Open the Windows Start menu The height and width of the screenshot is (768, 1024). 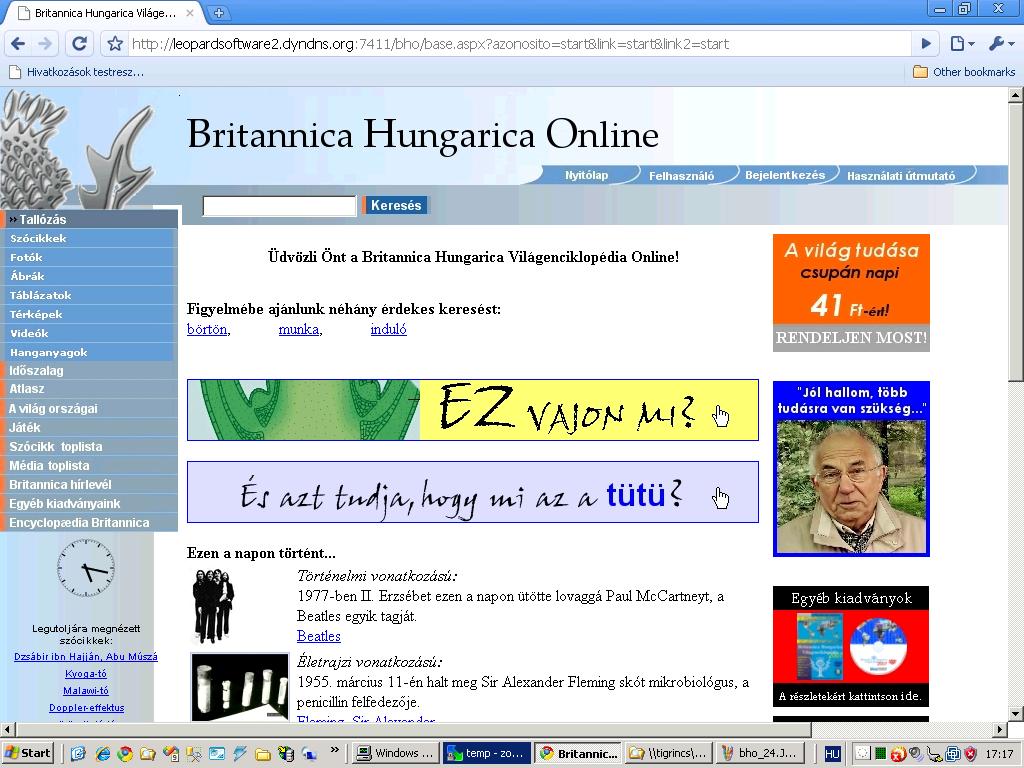(x=28, y=753)
